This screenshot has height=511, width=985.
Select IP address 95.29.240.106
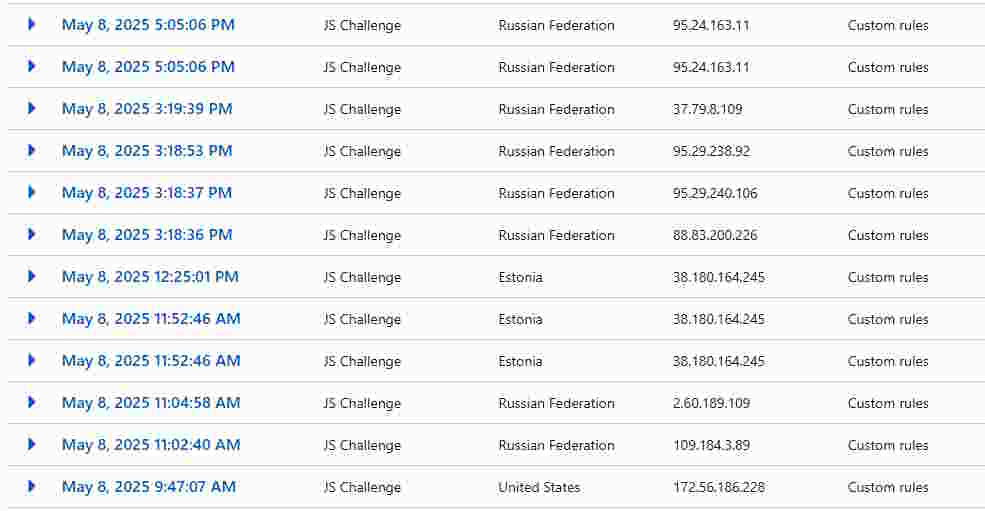[715, 193]
